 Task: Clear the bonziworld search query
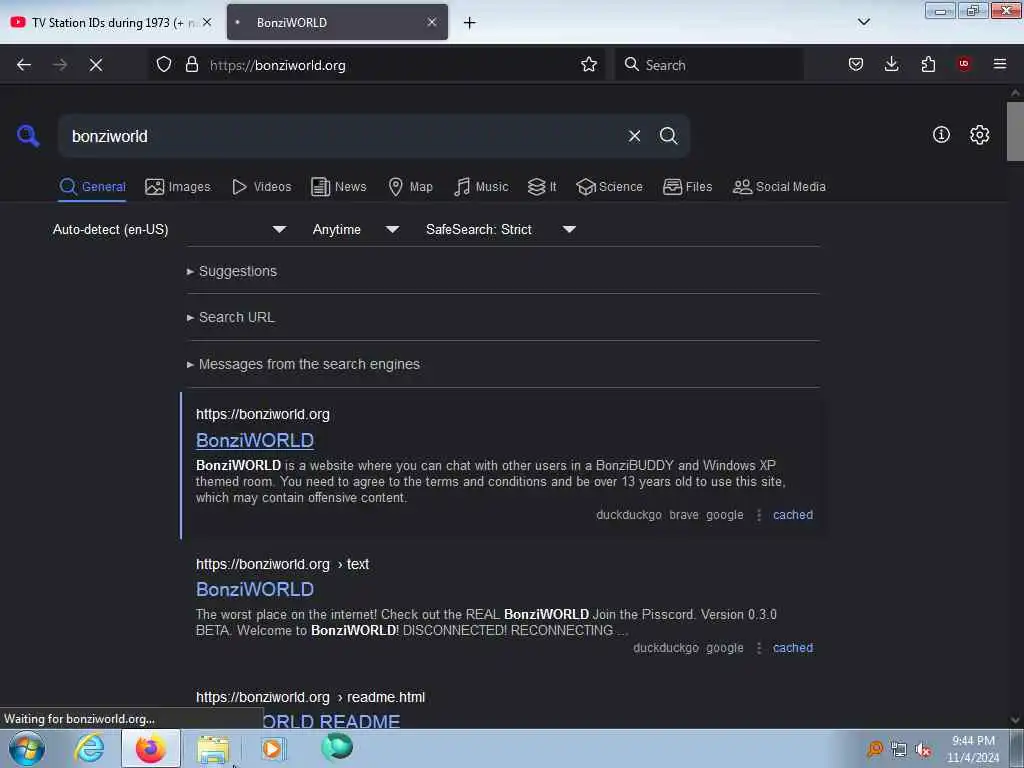pyautogui.click(x=634, y=136)
